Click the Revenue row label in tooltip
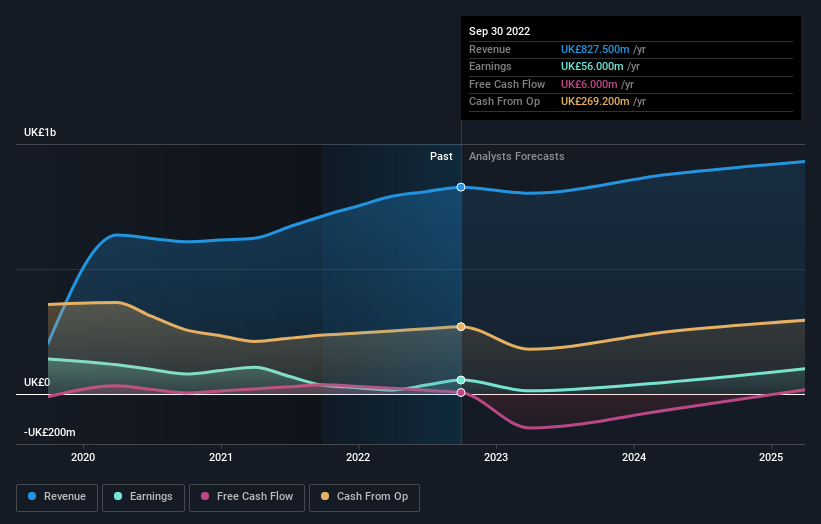This screenshot has height=524, width=821. tap(490, 49)
